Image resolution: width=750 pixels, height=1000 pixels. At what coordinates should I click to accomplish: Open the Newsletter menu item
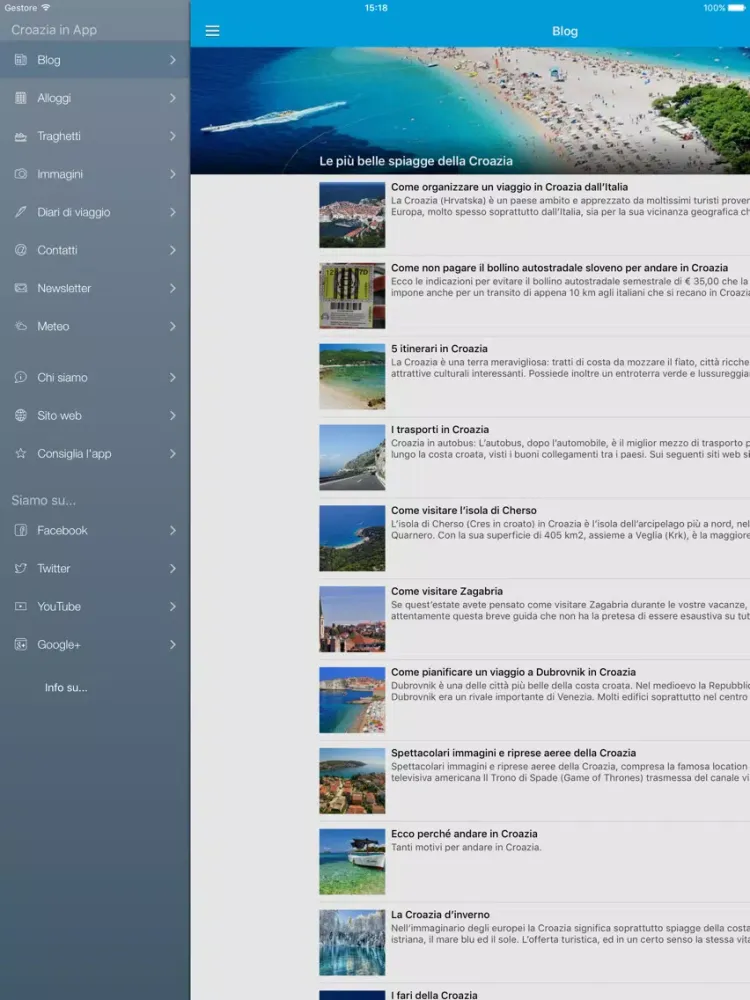(x=95, y=288)
